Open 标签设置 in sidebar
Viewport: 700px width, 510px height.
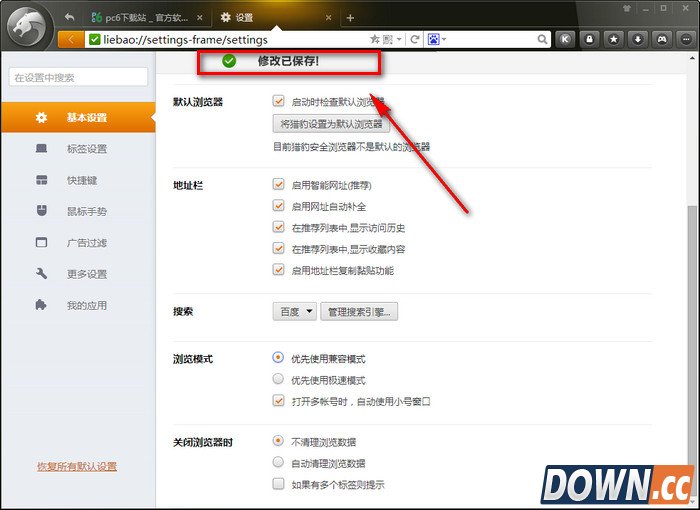tap(79, 149)
